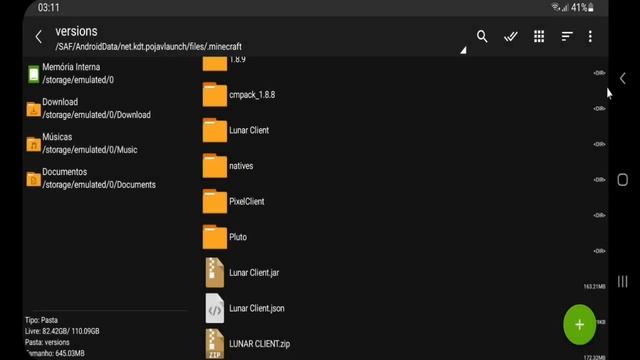
Task: Click the PixelClient folder icon
Action: 215,201
